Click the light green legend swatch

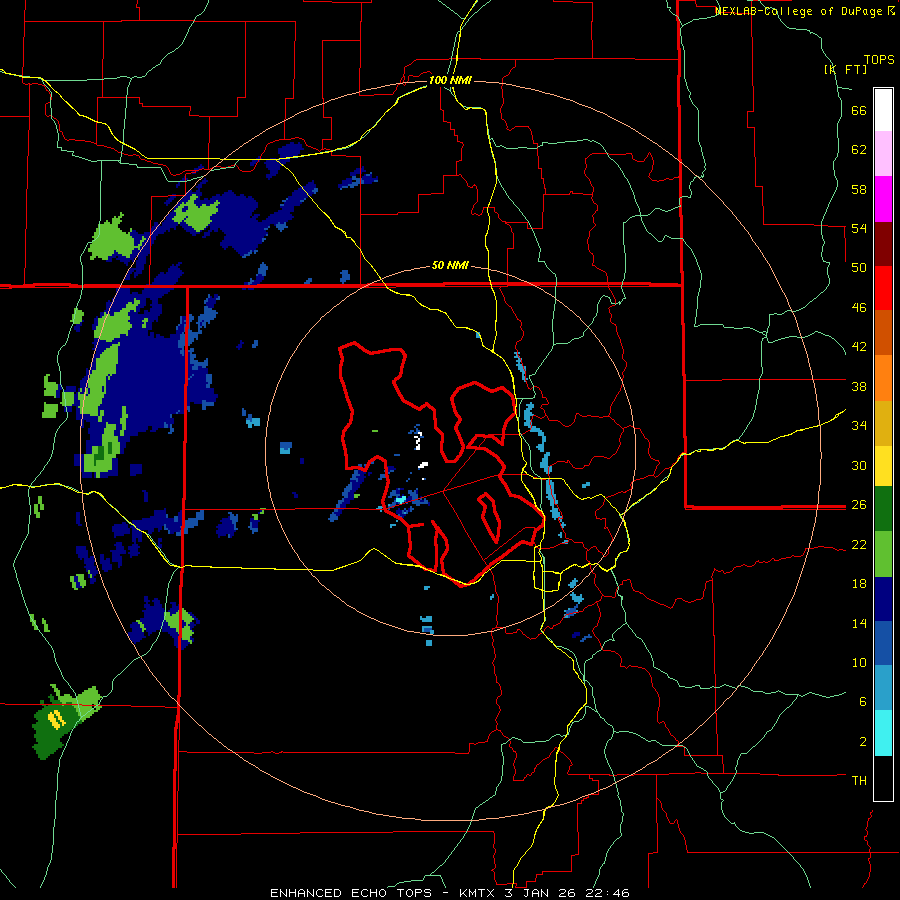click(x=883, y=554)
